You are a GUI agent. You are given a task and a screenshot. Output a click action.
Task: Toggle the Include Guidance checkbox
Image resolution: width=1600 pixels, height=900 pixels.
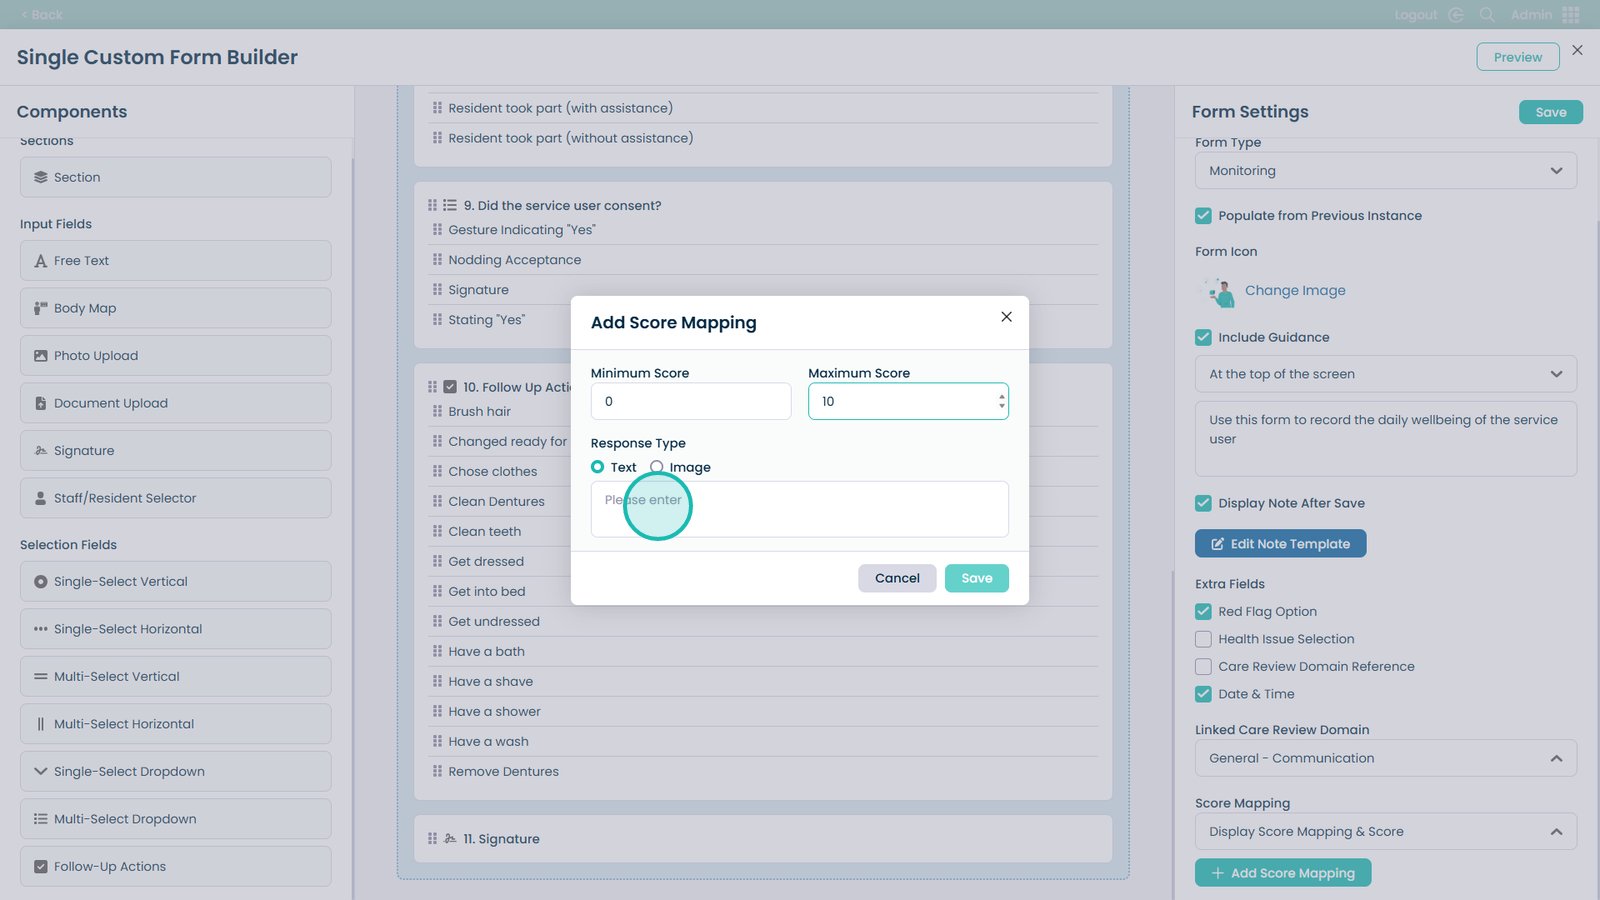point(1203,338)
